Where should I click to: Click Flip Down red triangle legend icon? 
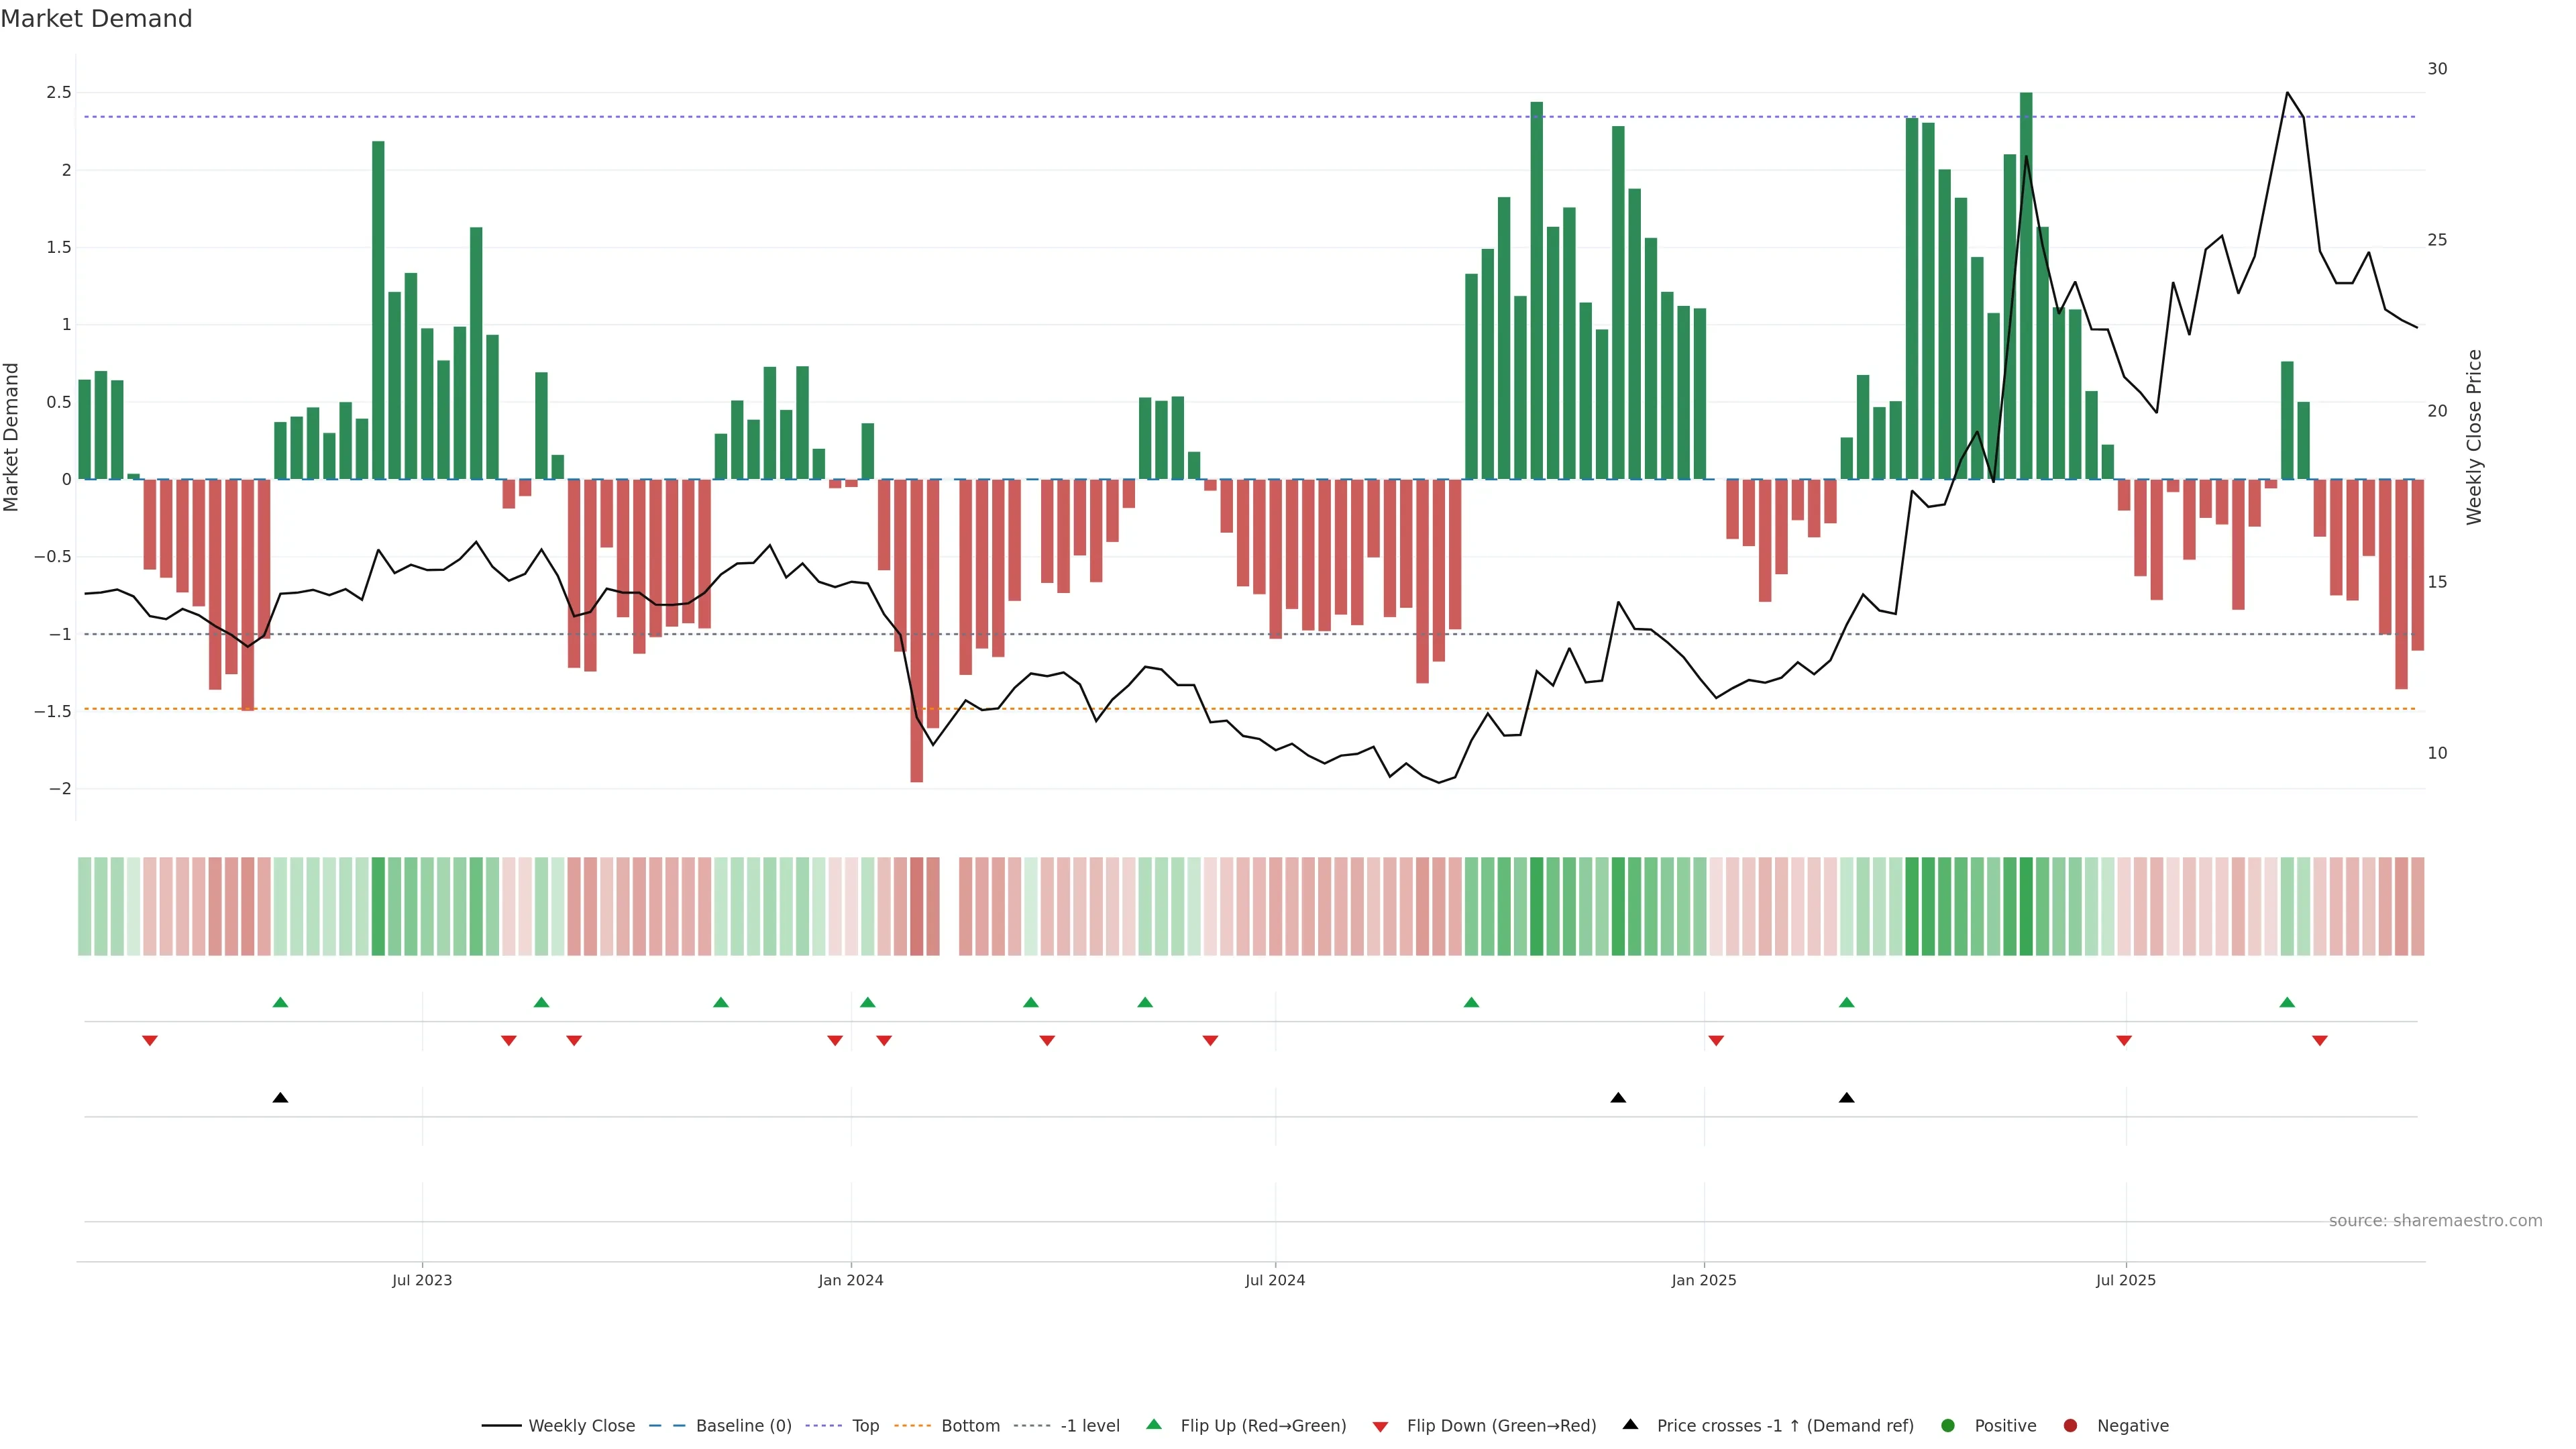[1380, 1426]
